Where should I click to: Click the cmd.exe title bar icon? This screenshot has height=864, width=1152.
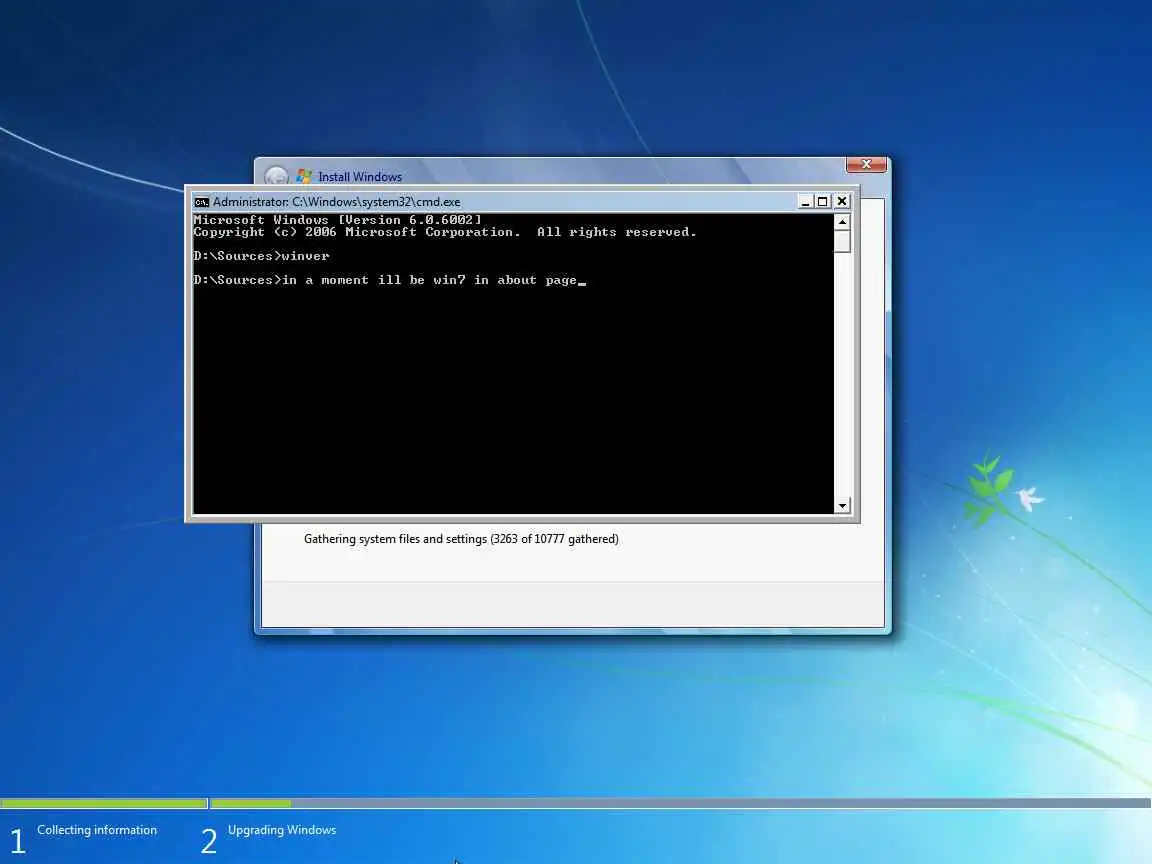(x=201, y=202)
